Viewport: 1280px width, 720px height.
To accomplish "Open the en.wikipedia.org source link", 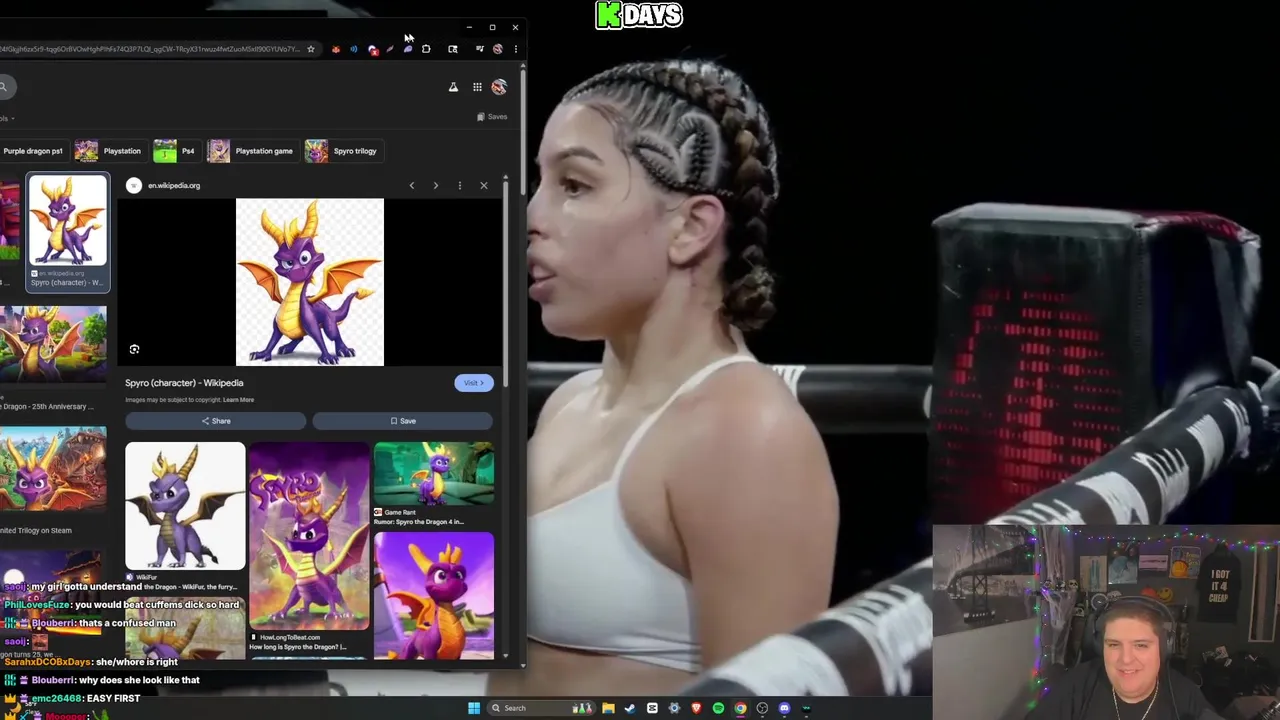I will [174, 185].
